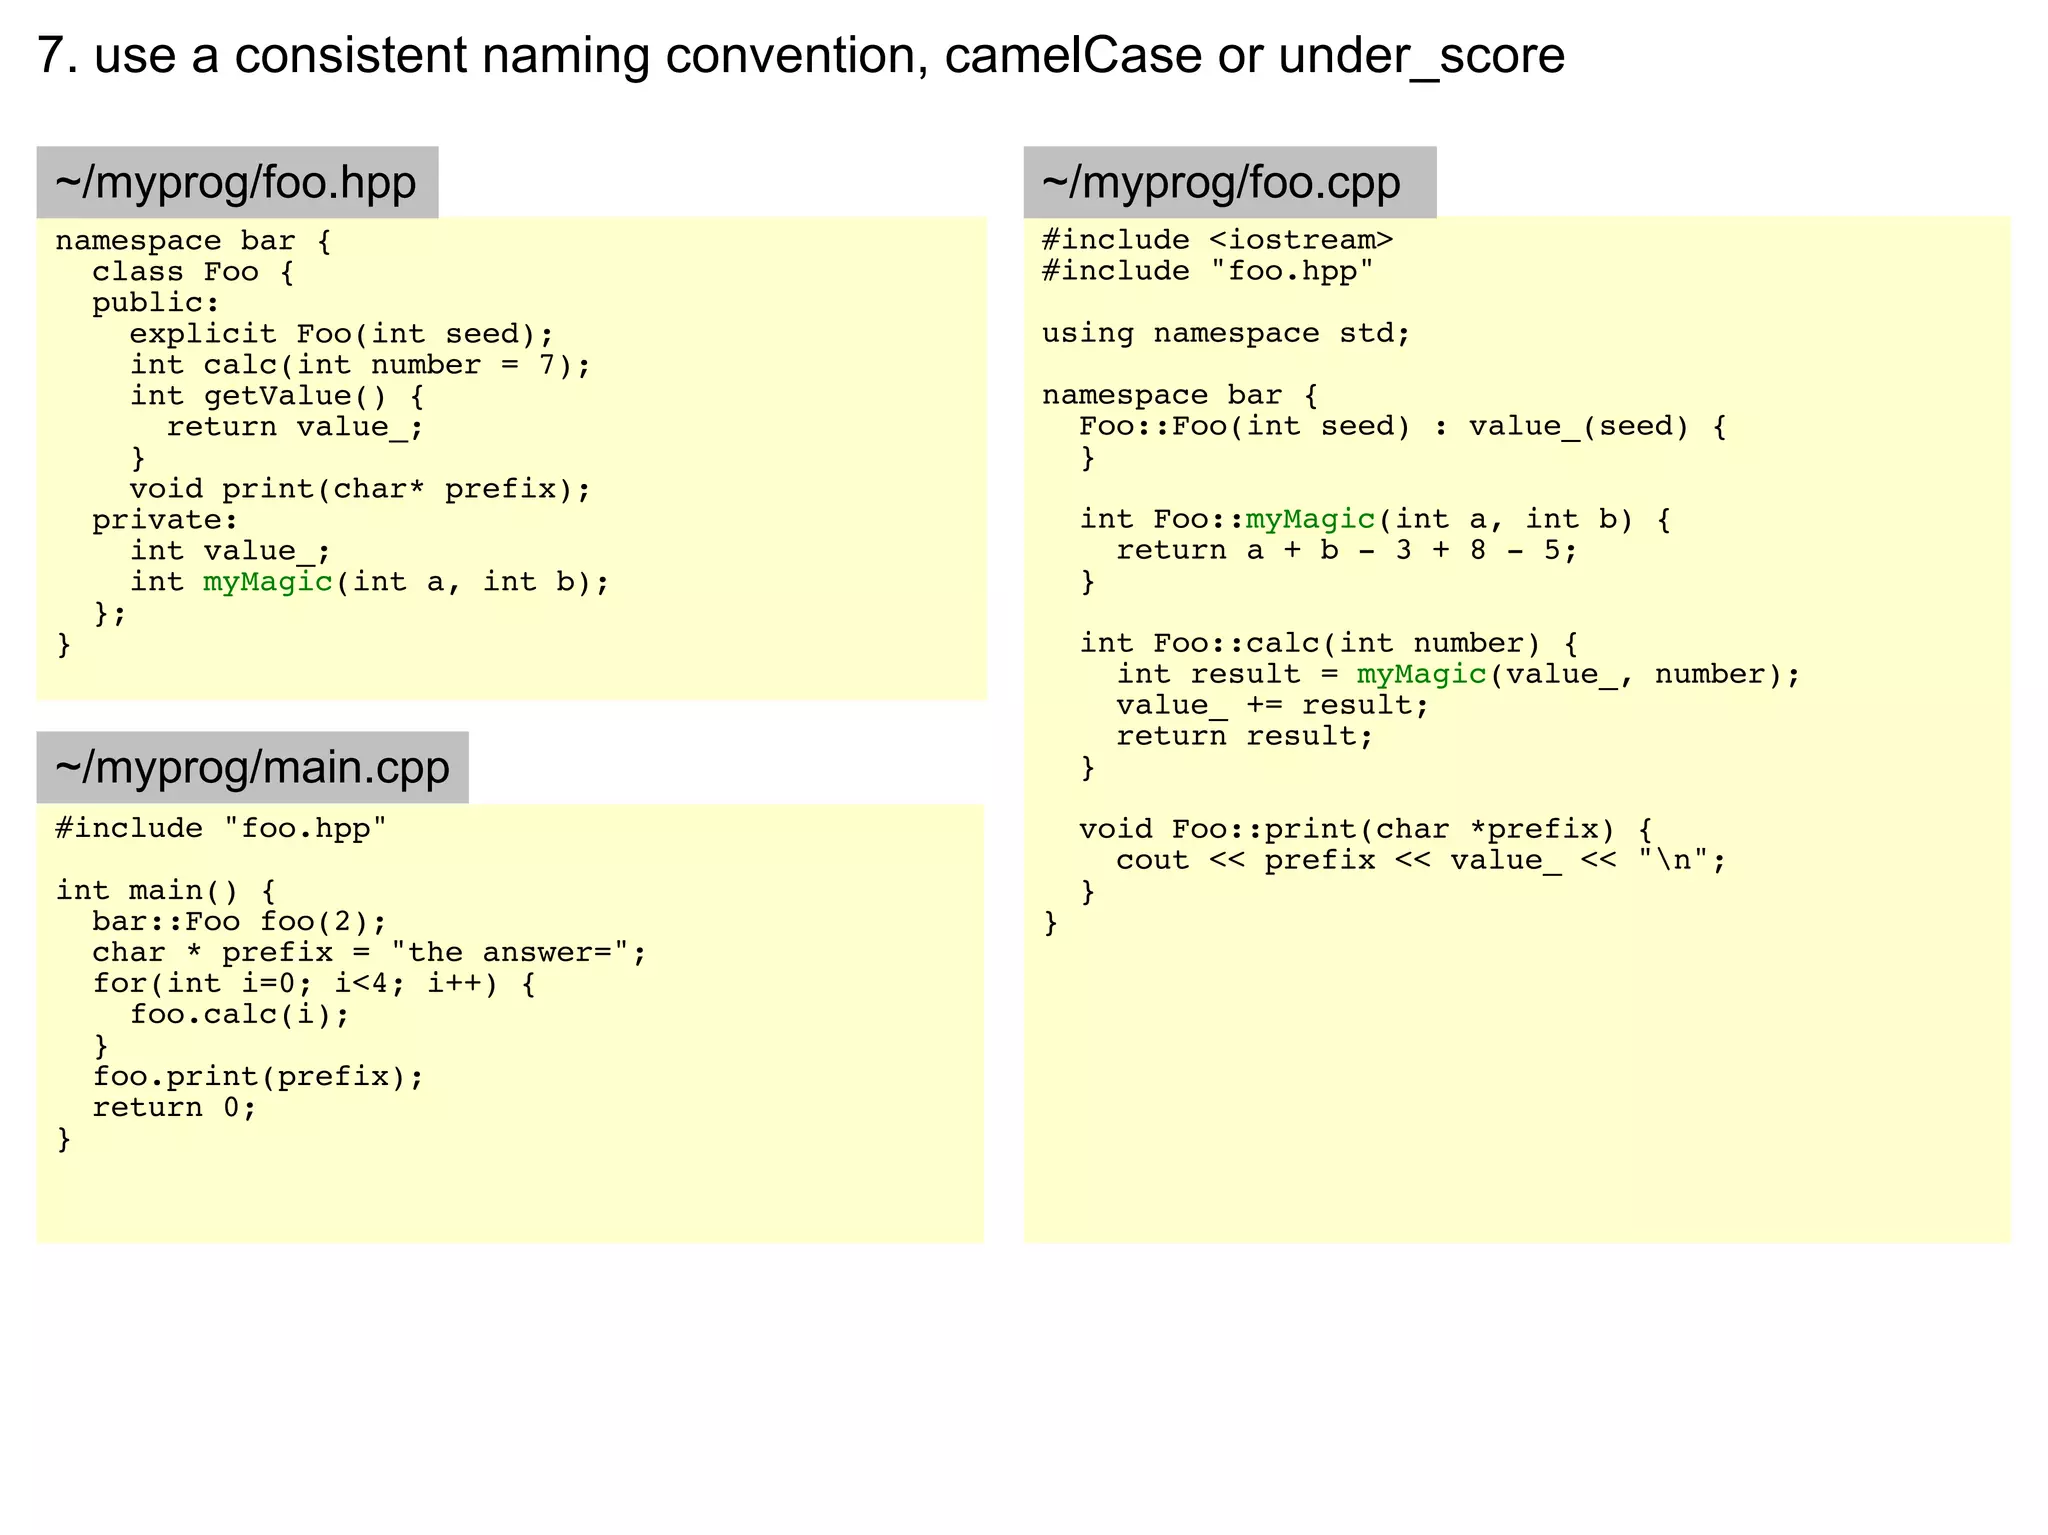Click 'value_ += result;' line
The height and width of the screenshot is (1535, 2048).
1273,706
